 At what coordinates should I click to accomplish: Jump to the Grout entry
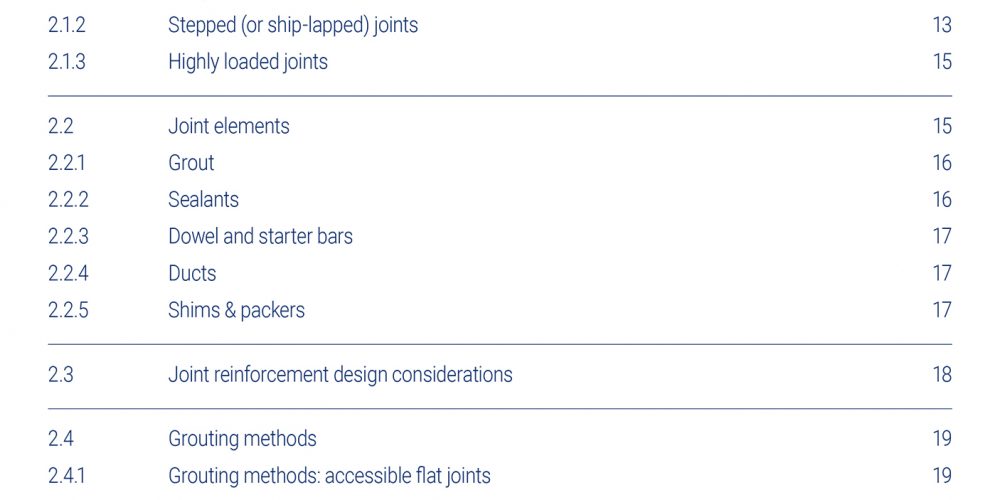click(191, 163)
